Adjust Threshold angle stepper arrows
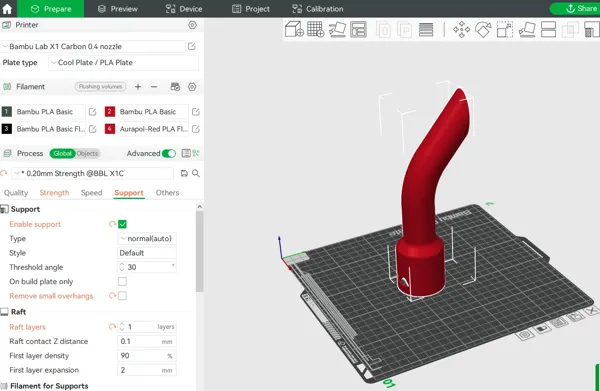Viewport: 600px width, 391px height. (122, 267)
